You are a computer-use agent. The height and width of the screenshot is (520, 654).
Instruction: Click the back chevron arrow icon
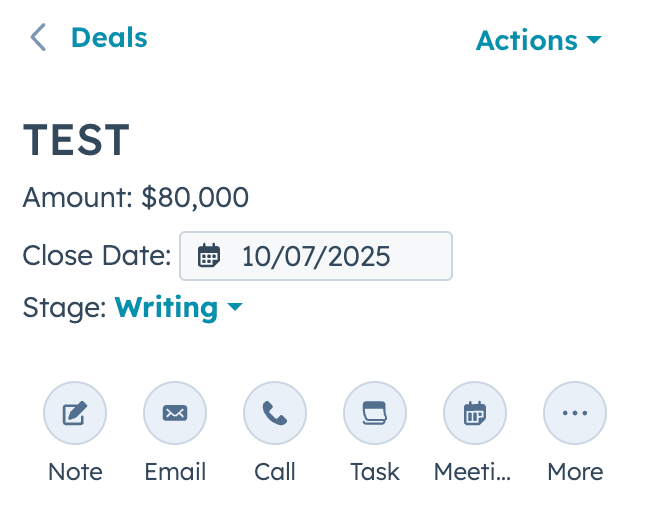[38, 38]
